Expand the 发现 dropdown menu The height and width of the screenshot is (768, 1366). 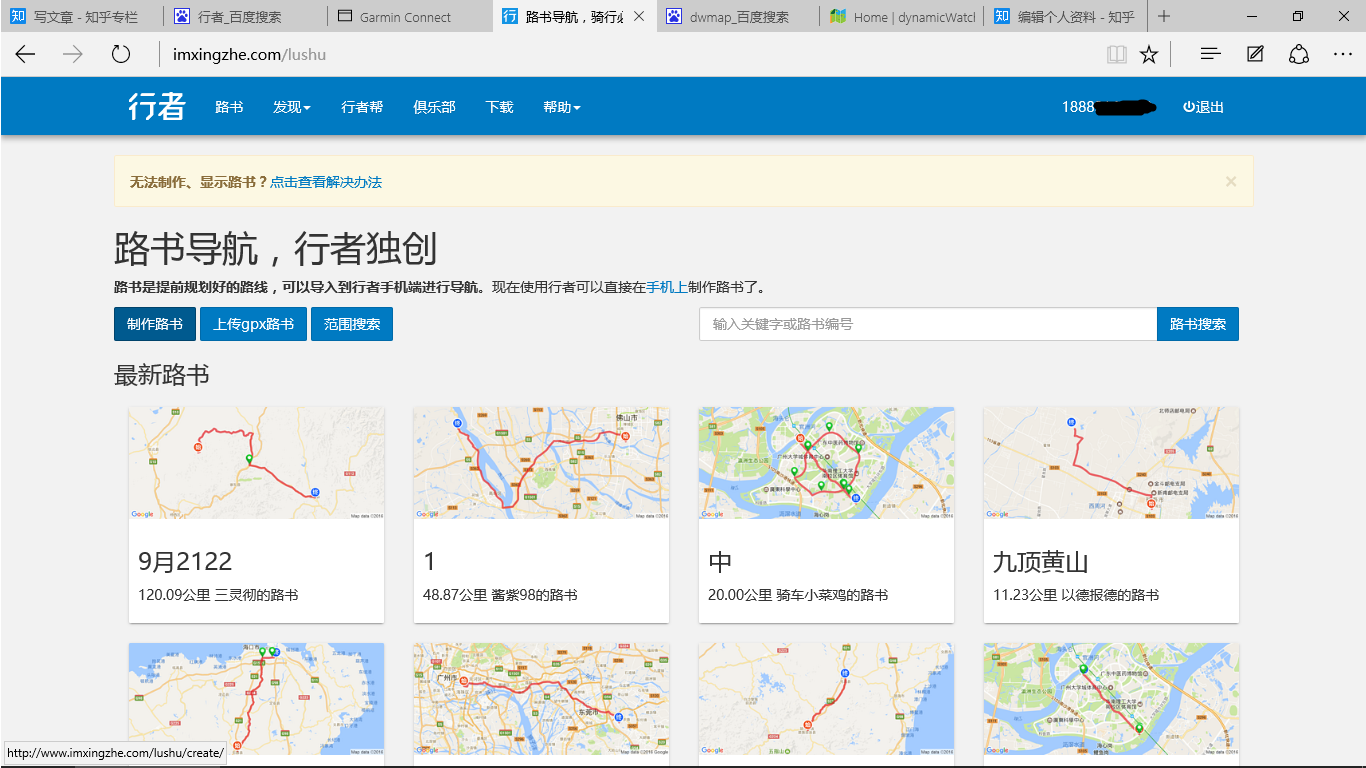(x=291, y=107)
